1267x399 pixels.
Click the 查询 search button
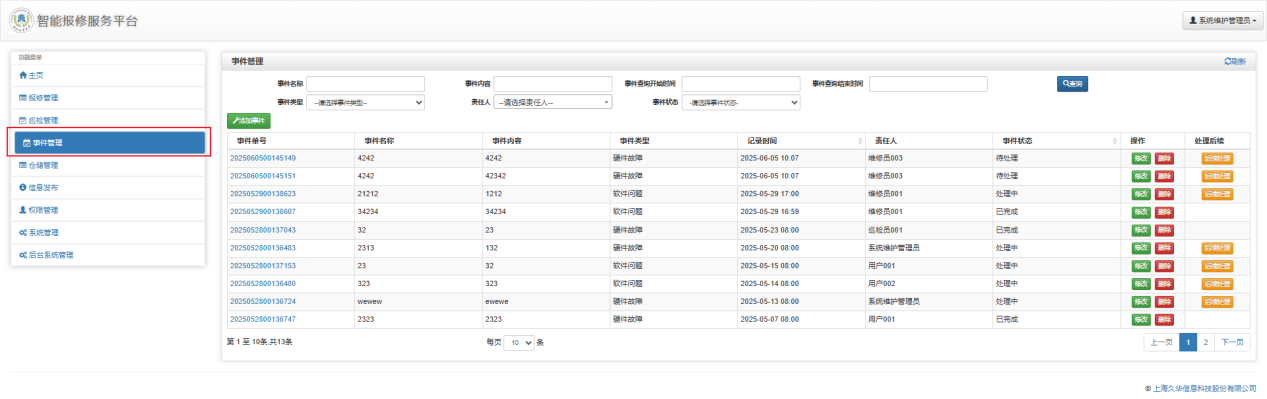(x=1072, y=84)
